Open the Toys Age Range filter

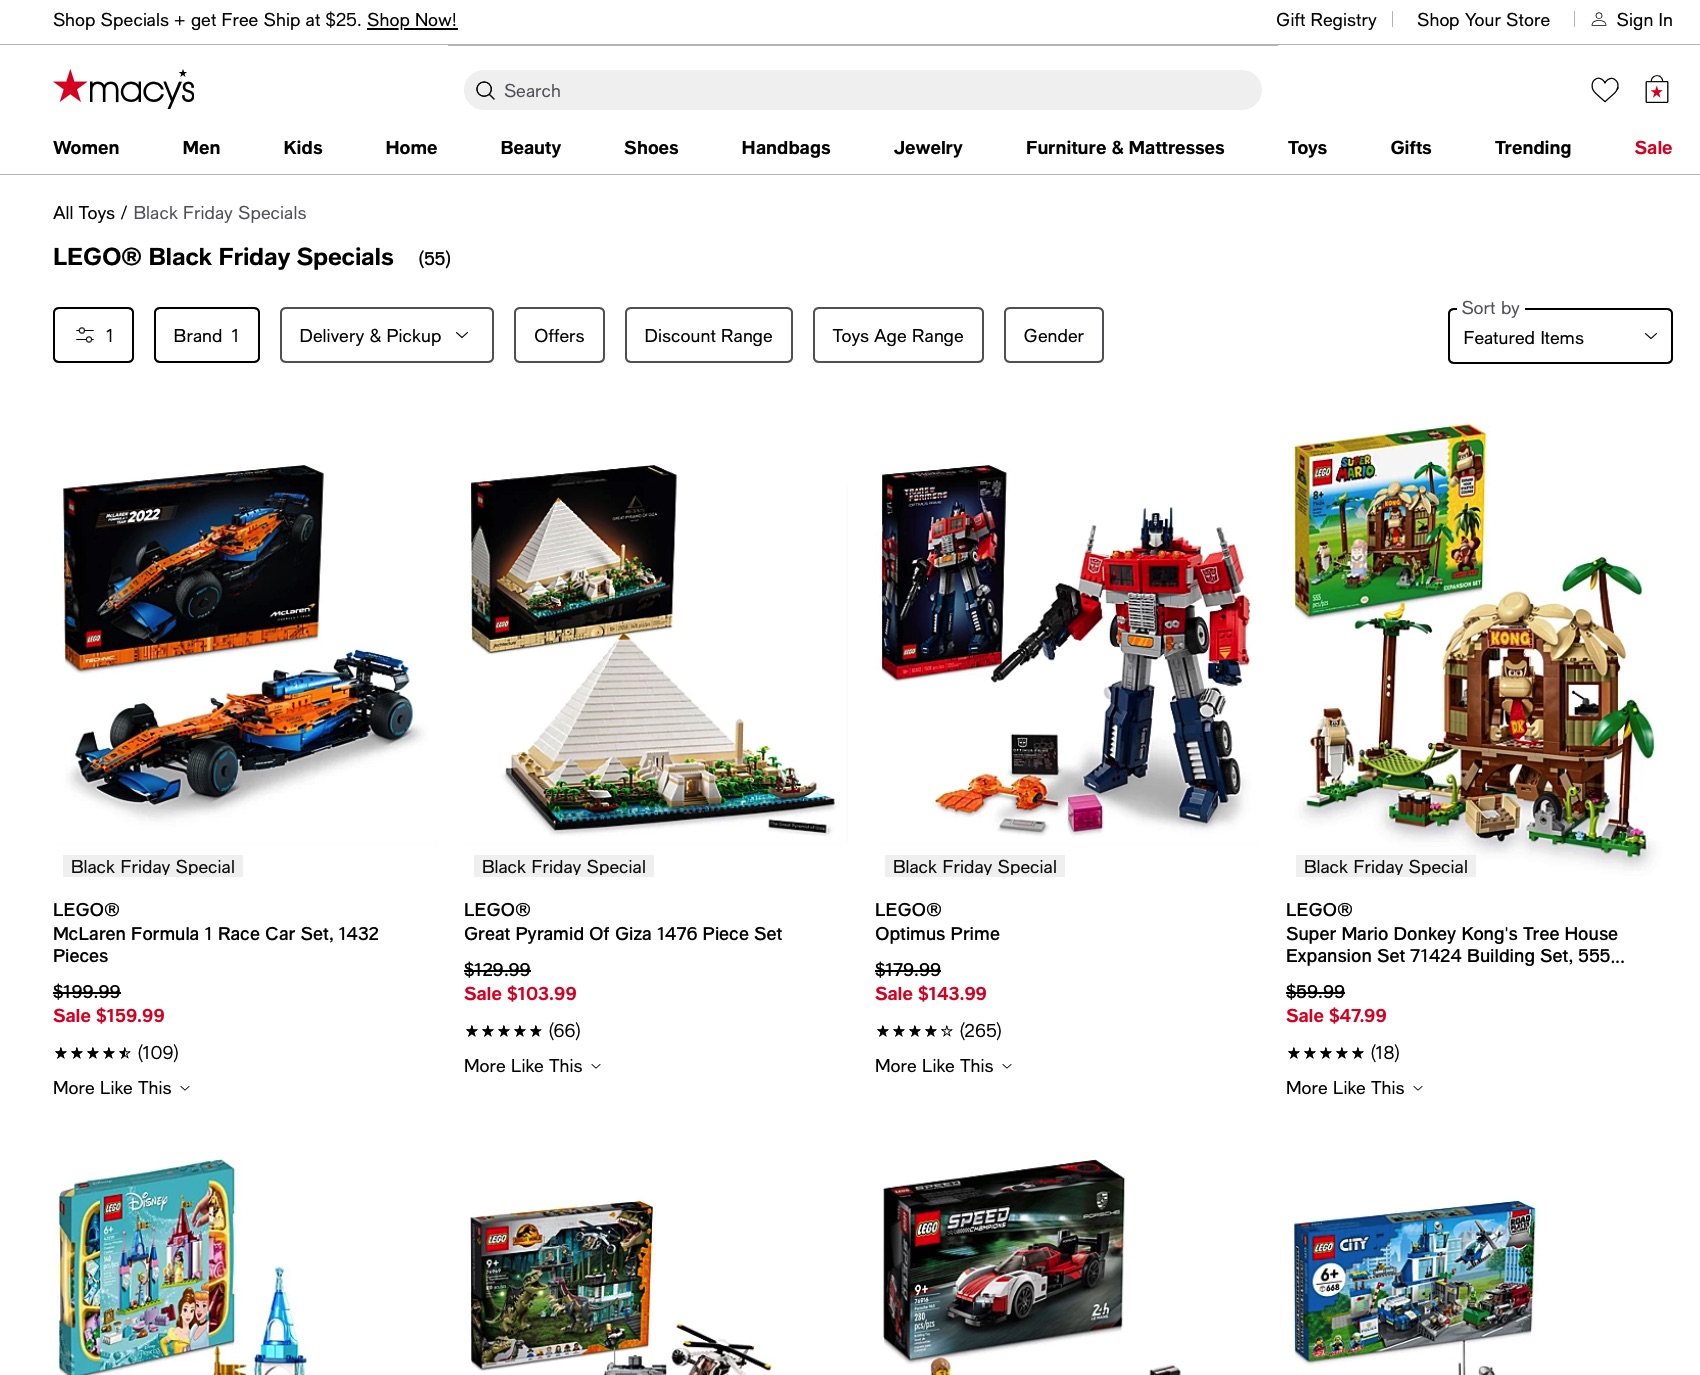898,335
